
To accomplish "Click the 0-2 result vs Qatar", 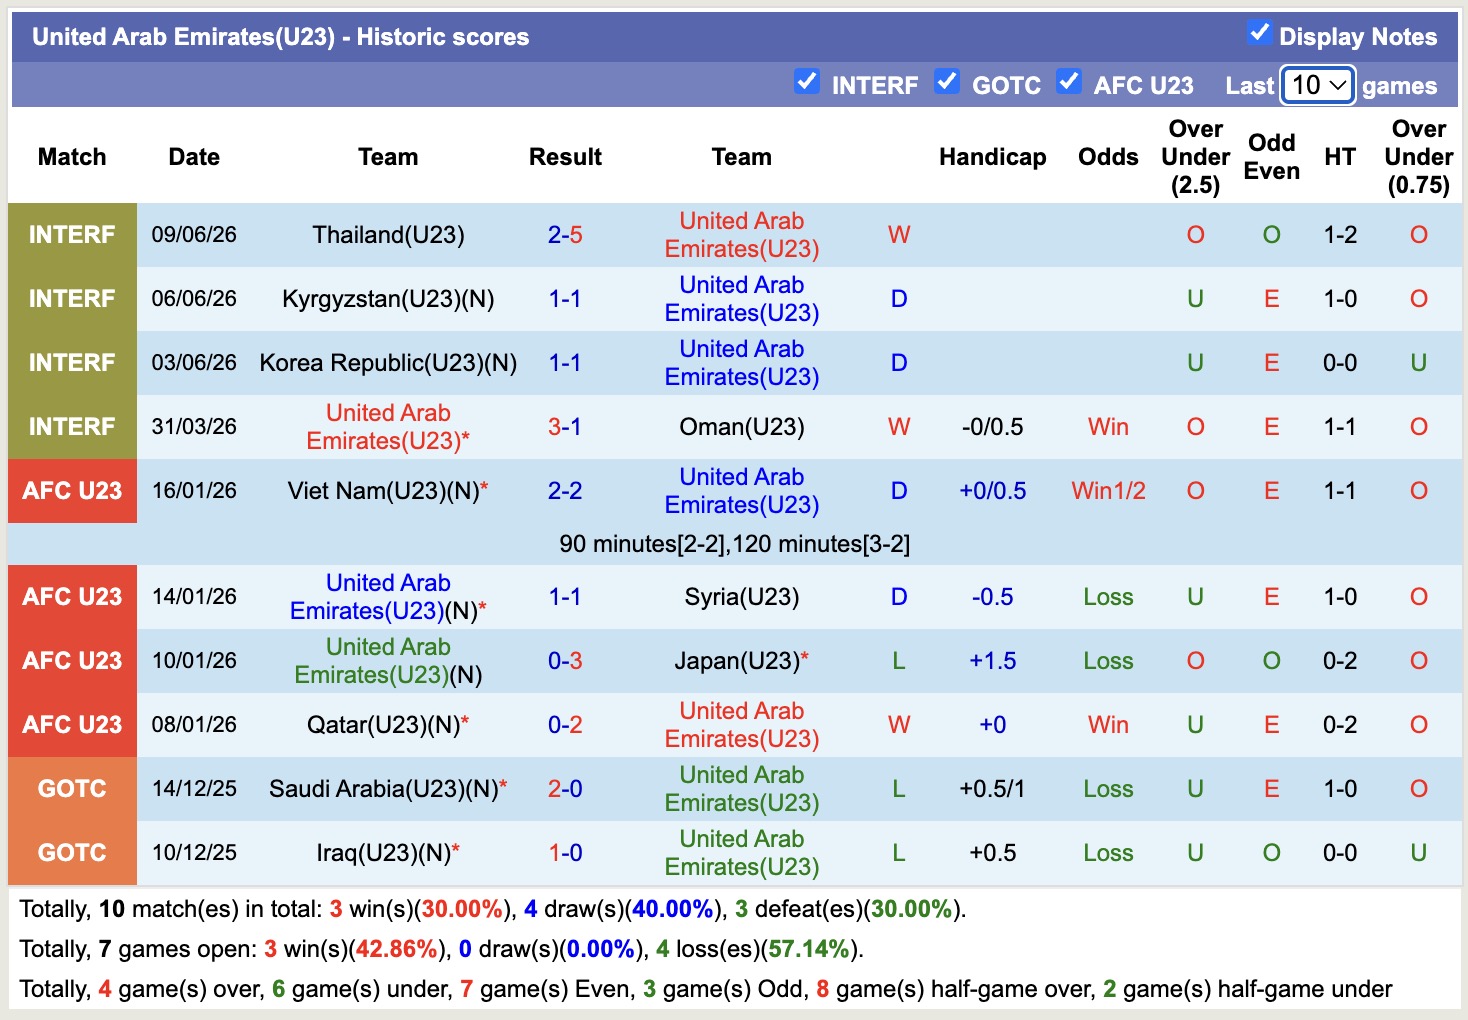I will pyautogui.click(x=565, y=725).
